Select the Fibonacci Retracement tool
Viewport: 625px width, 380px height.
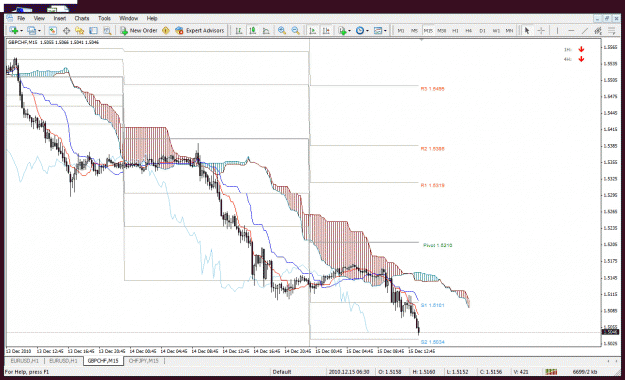pyautogui.click(x=611, y=31)
